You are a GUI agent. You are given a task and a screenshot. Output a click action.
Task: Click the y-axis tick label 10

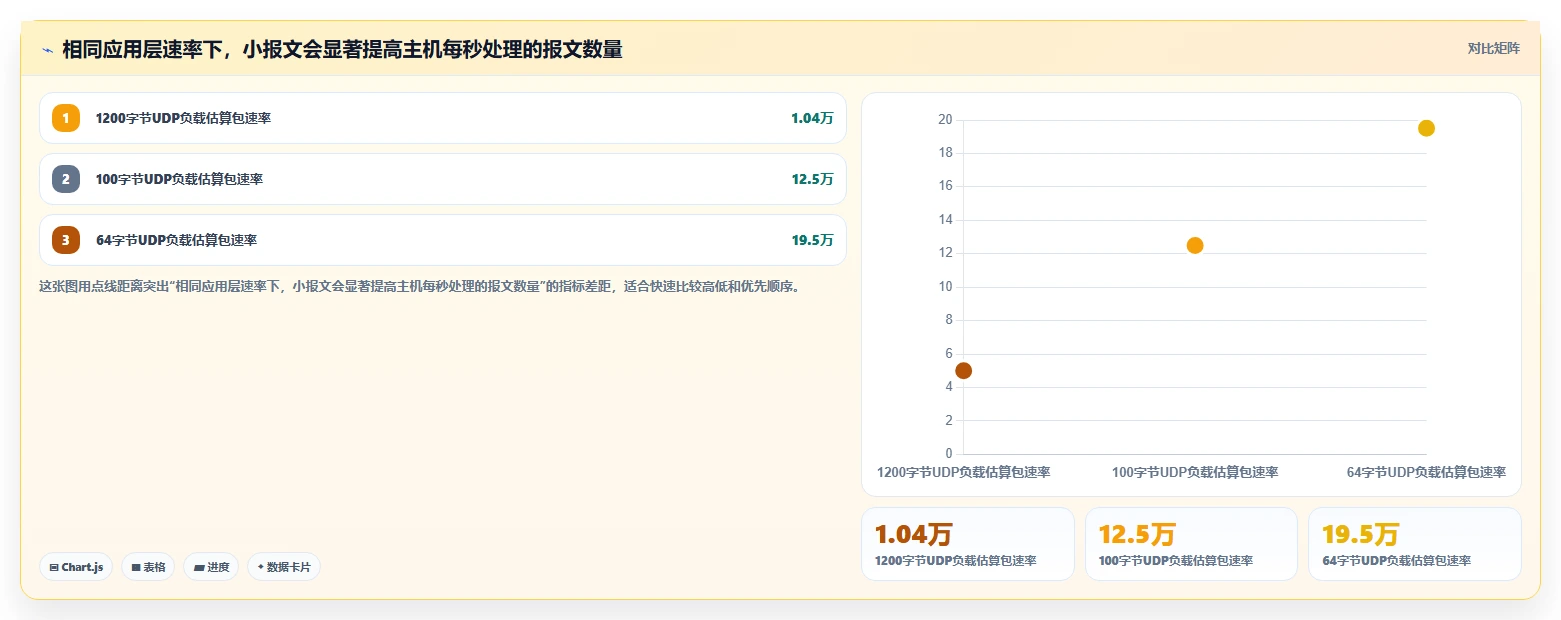click(x=944, y=287)
